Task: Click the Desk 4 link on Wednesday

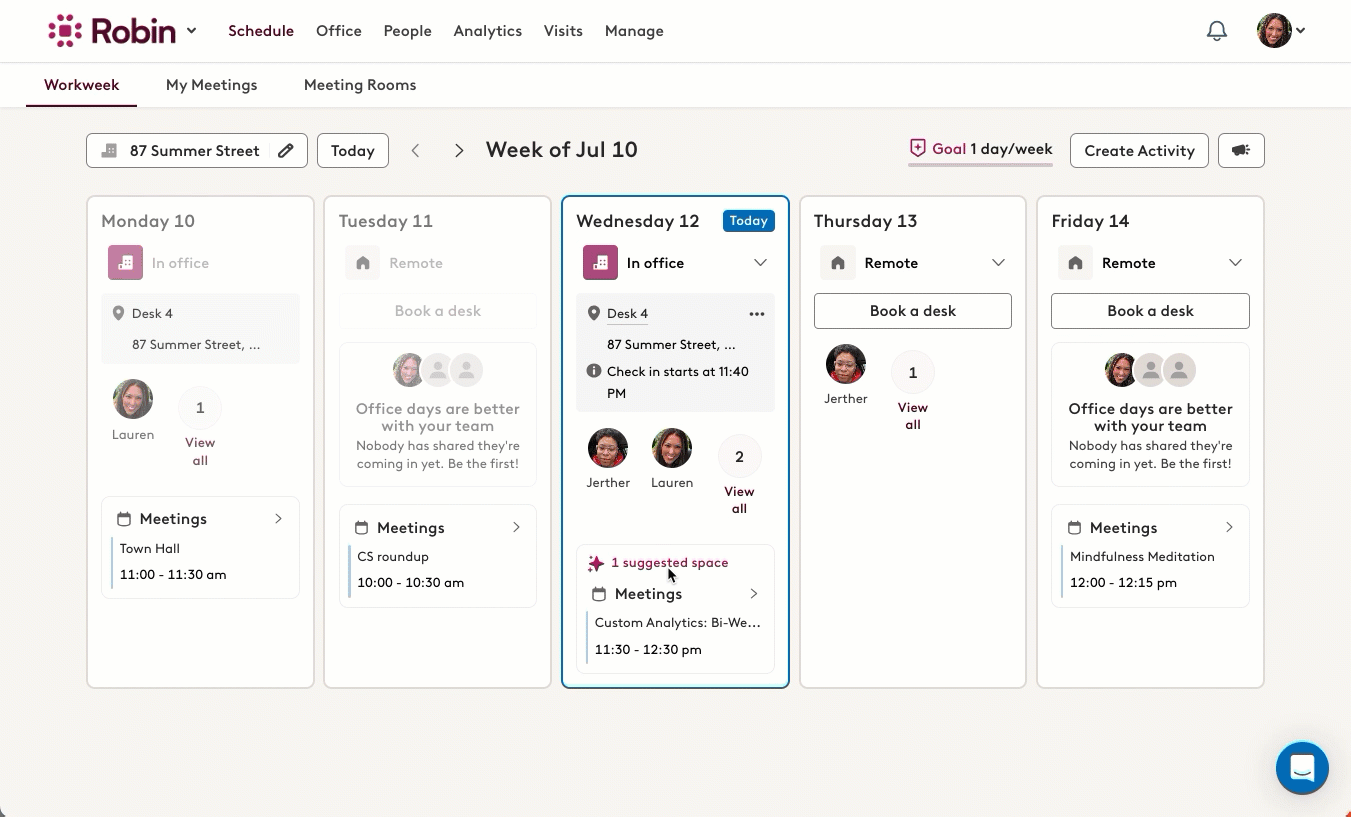Action: click(x=627, y=314)
